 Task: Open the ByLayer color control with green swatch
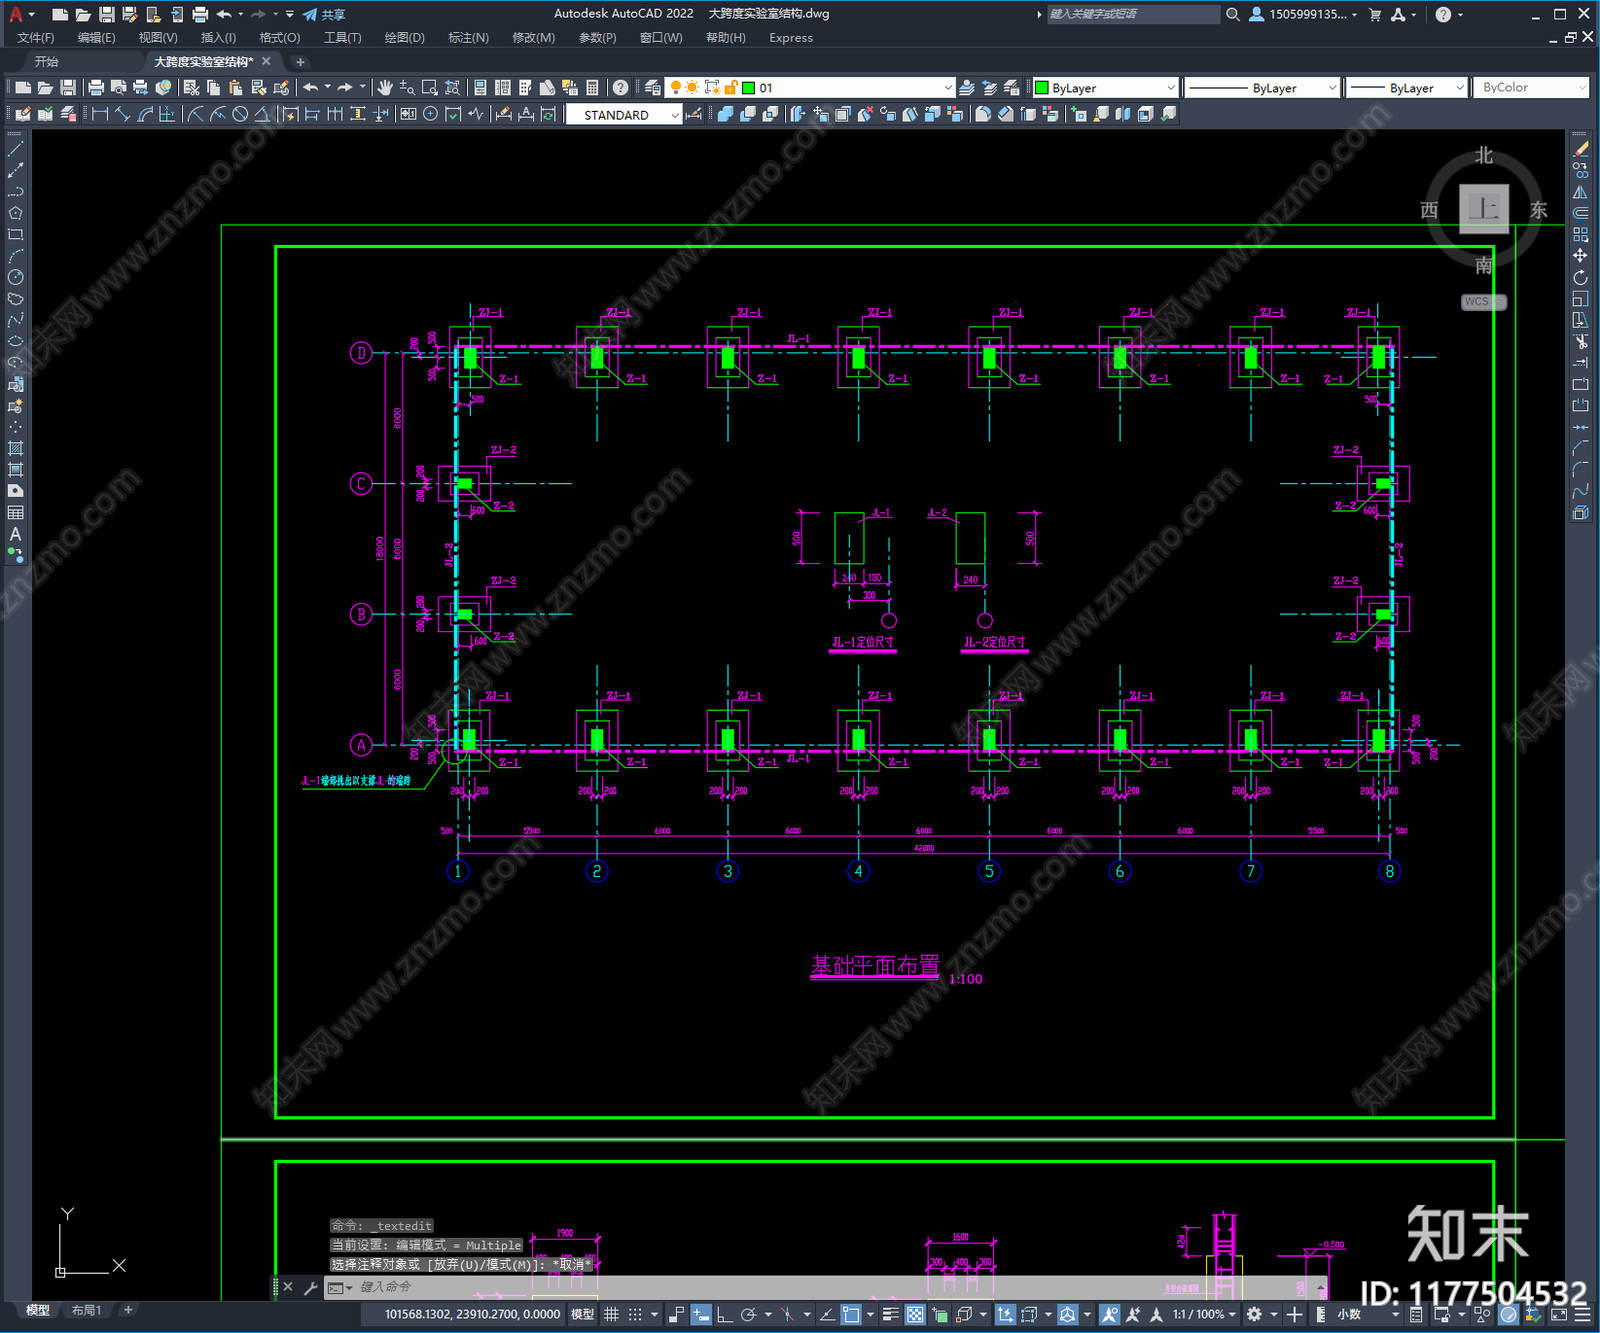coord(1105,88)
